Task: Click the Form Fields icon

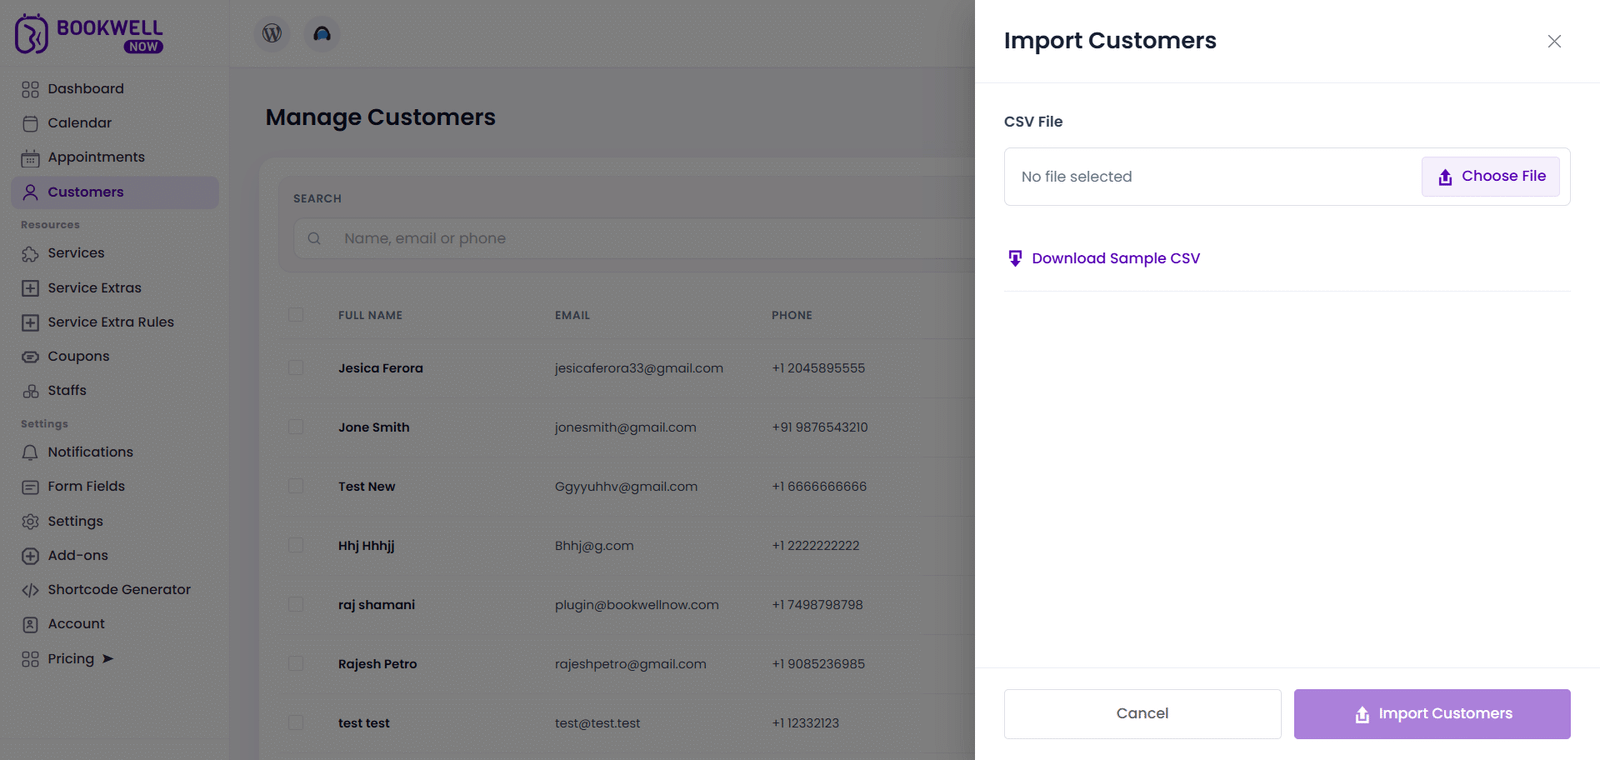Action: tap(30, 487)
